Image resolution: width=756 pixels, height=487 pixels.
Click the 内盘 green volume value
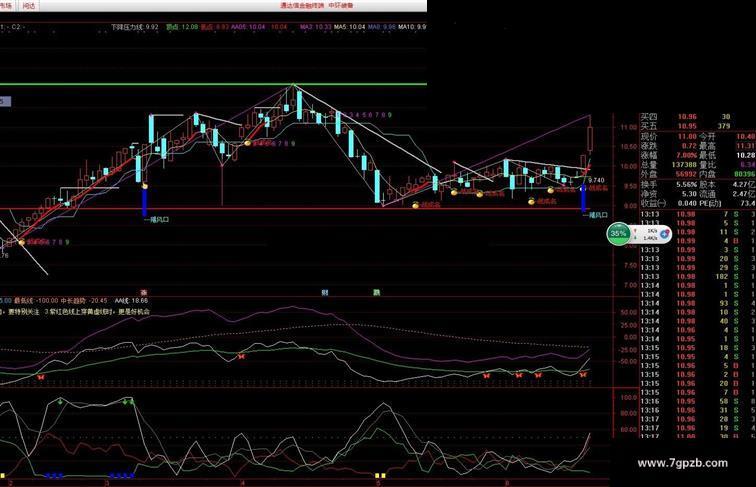point(745,174)
